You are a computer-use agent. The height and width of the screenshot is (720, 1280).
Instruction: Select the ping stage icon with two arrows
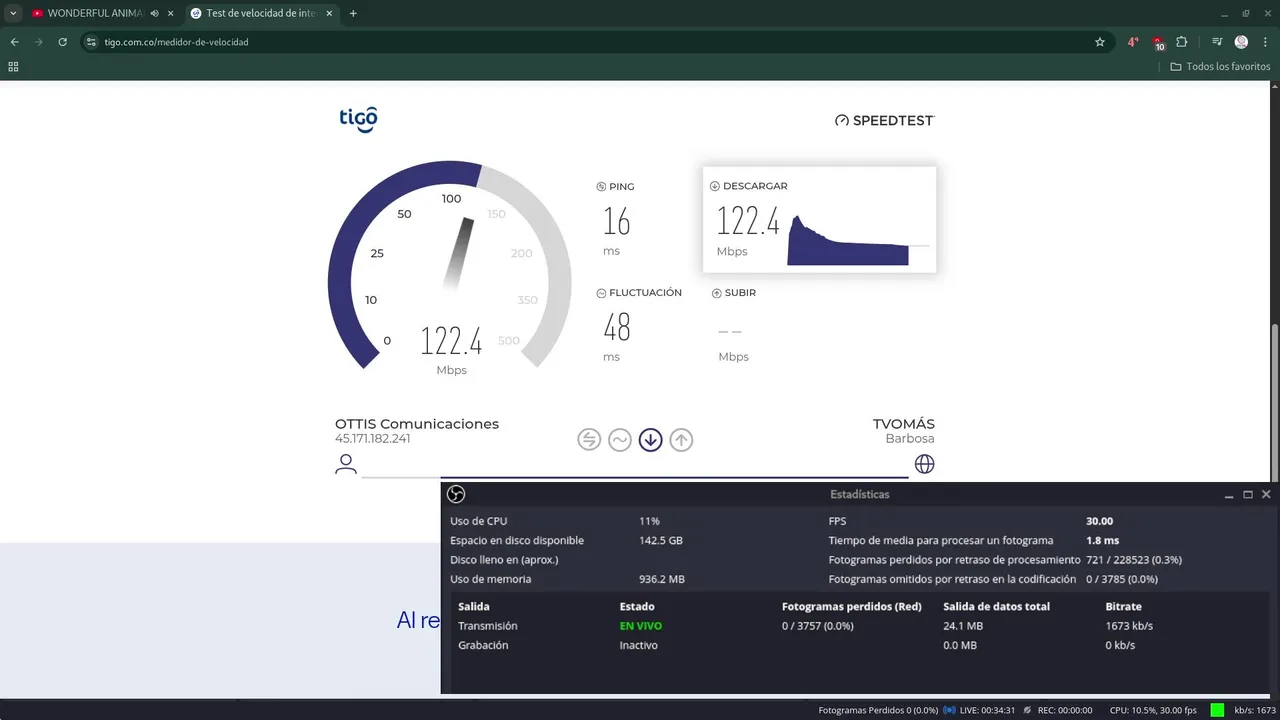coord(589,439)
